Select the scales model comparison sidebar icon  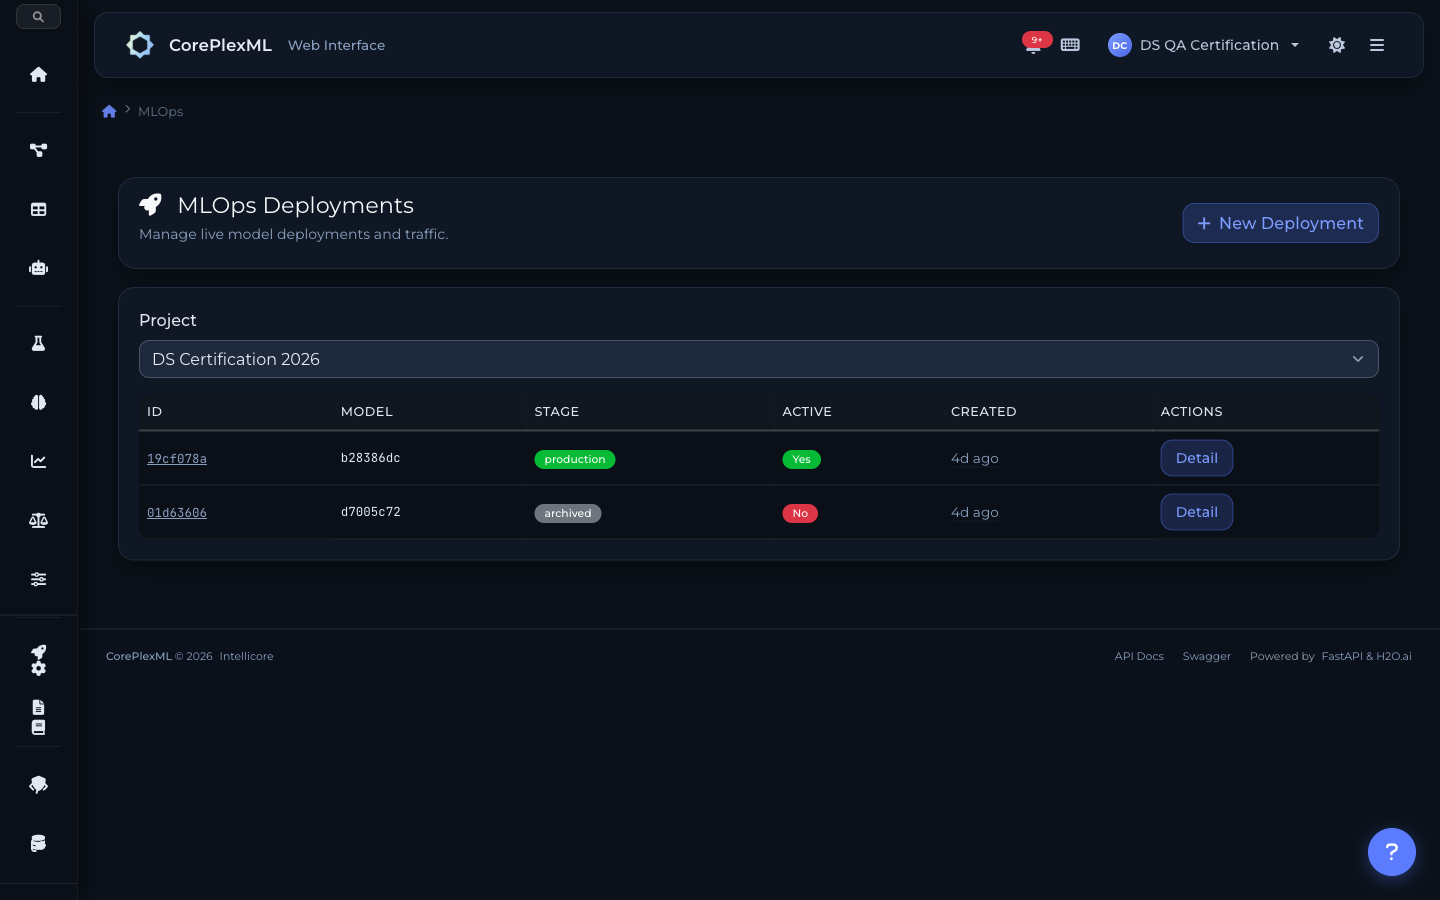pyautogui.click(x=38, y=520)
